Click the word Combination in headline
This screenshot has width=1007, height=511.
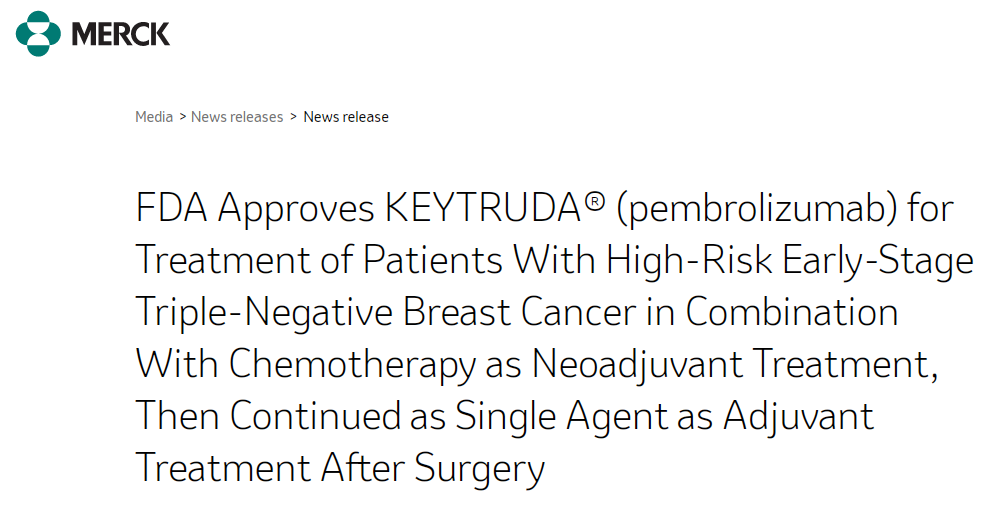(791, 313)
